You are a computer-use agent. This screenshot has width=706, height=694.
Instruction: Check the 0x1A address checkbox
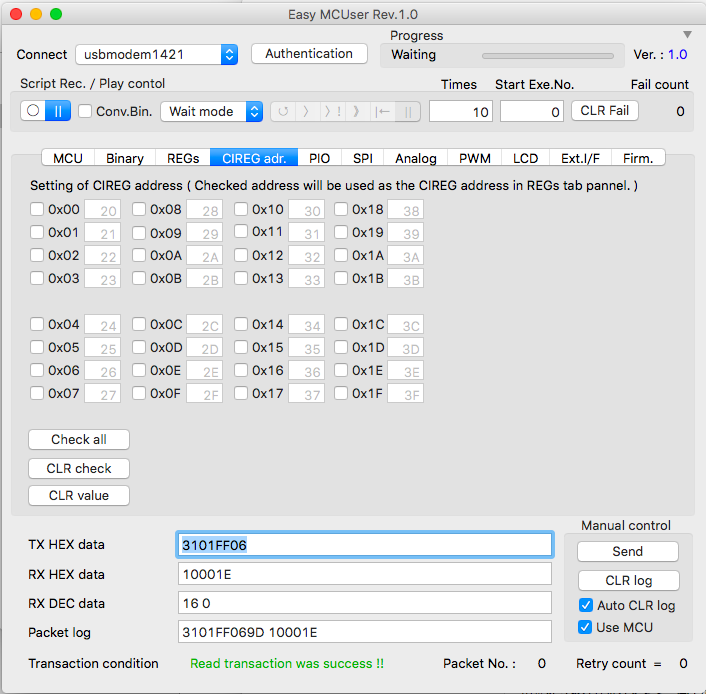click(341, 255)
